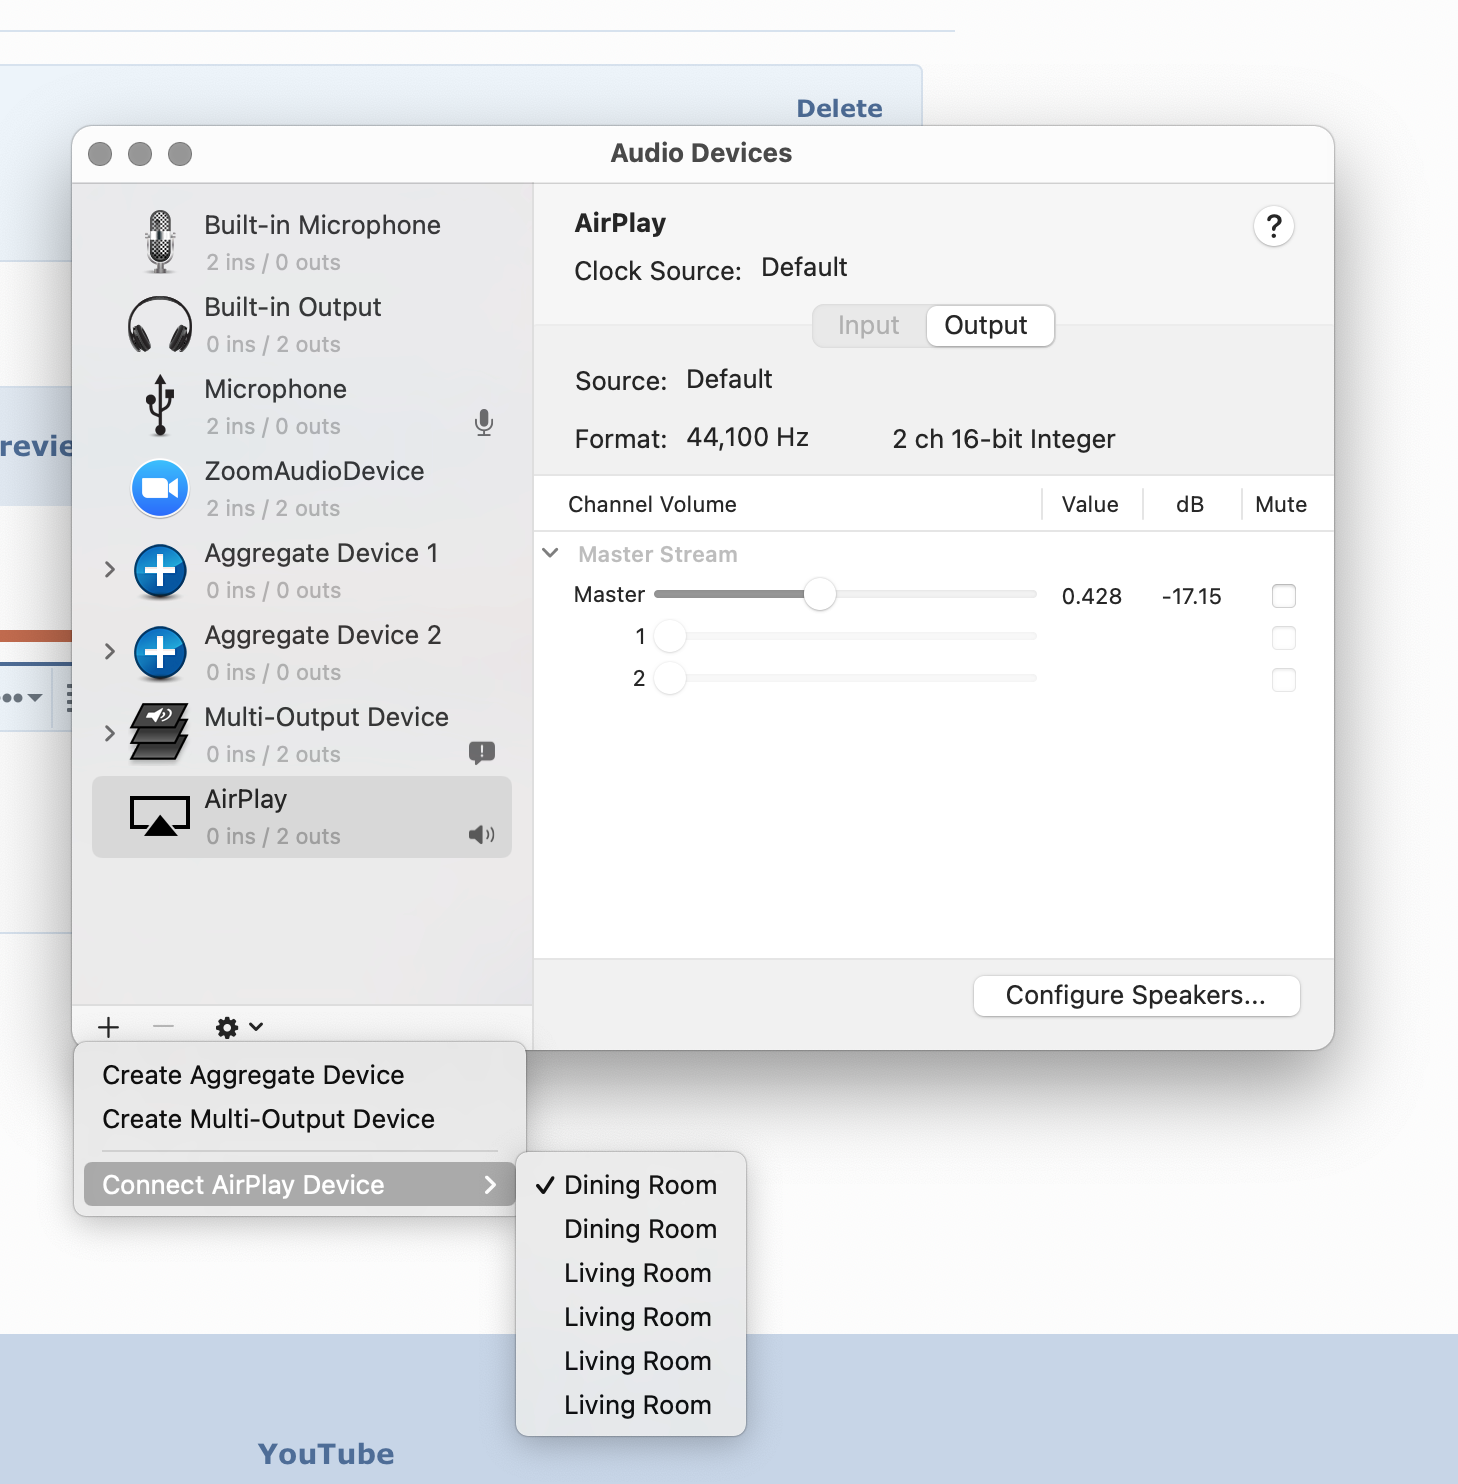Click the channel 1 volume slider
Screen dimensions: 1458x1484
pos(844,636)
